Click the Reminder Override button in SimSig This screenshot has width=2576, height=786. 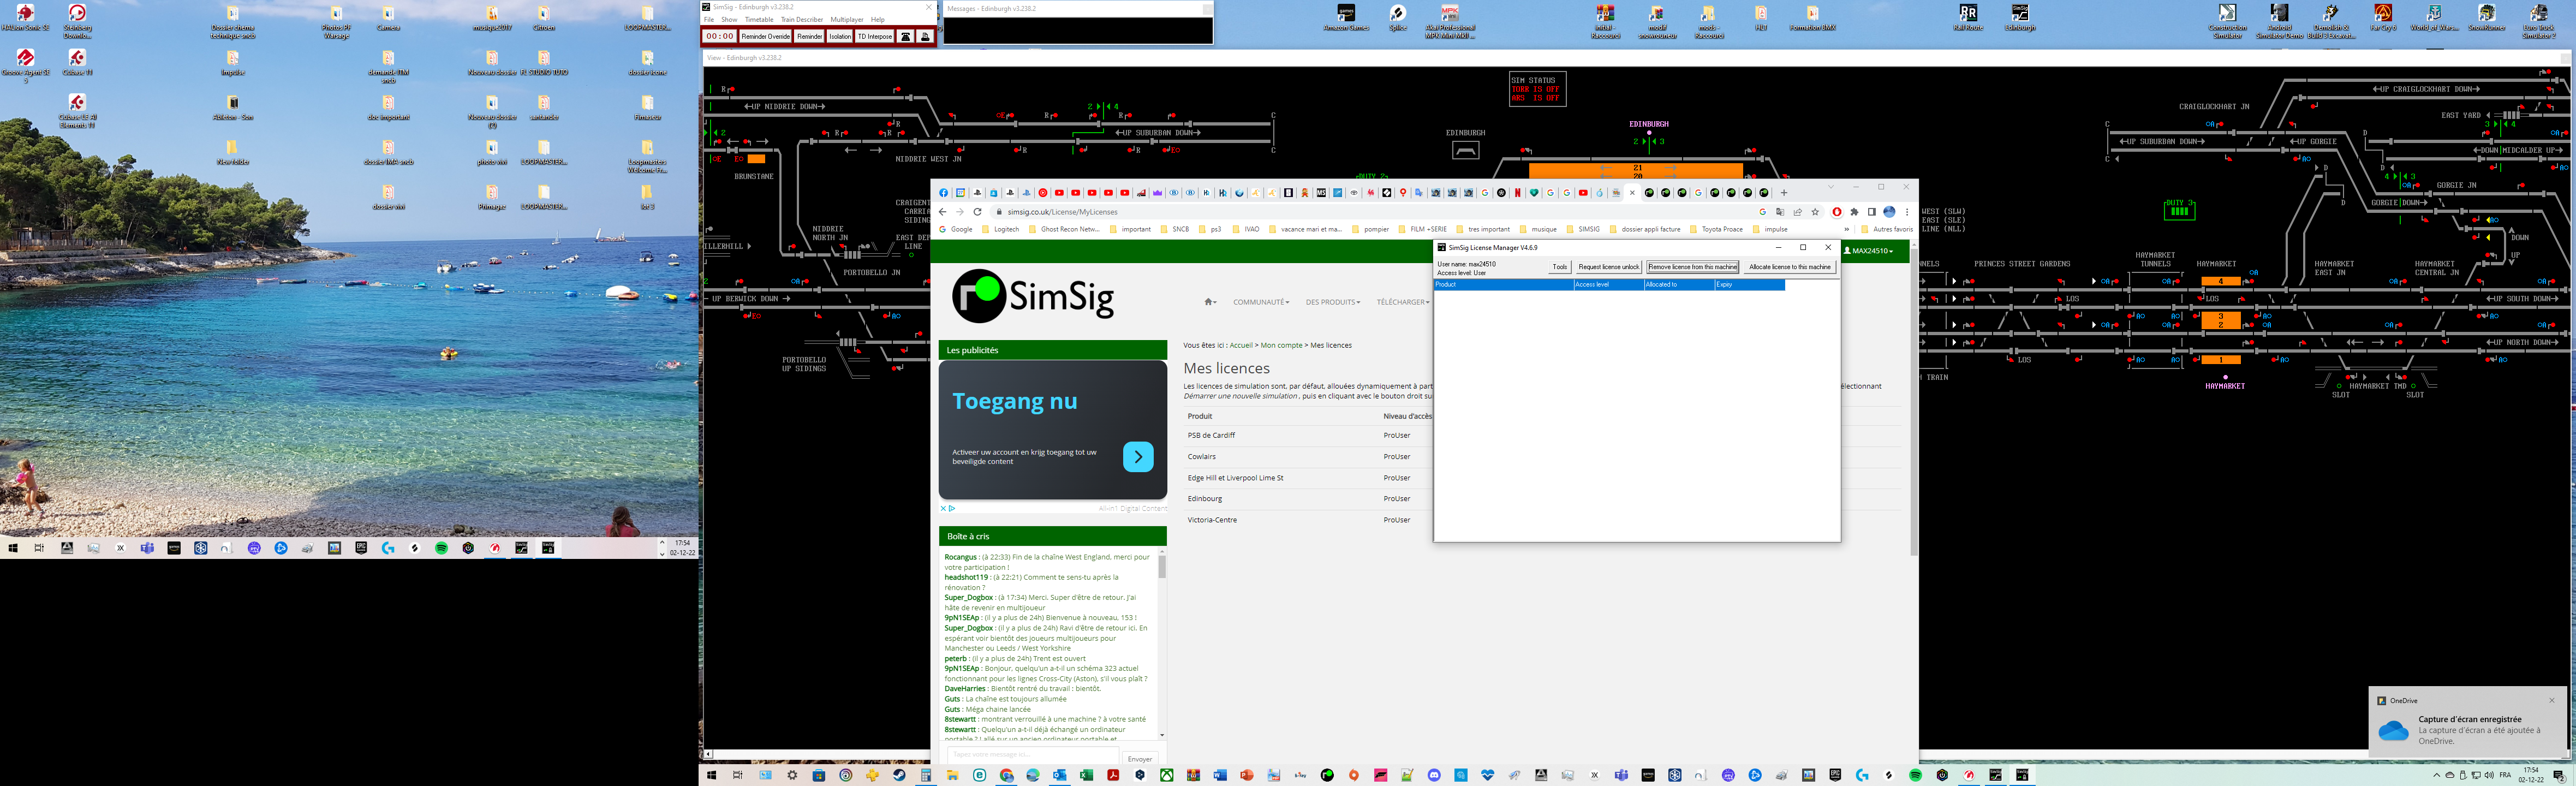(766, 36)
